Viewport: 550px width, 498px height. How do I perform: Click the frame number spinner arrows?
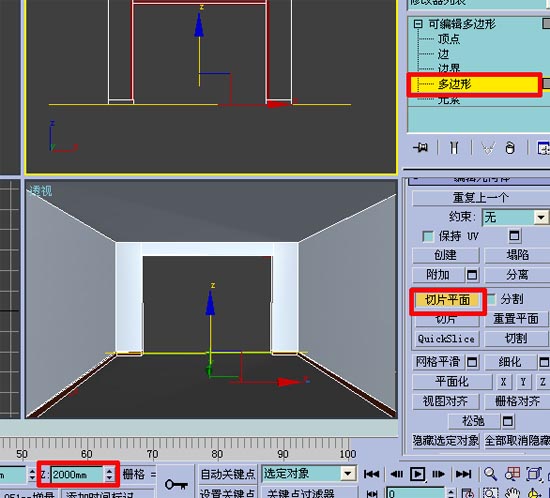click(x=451, y=493)
